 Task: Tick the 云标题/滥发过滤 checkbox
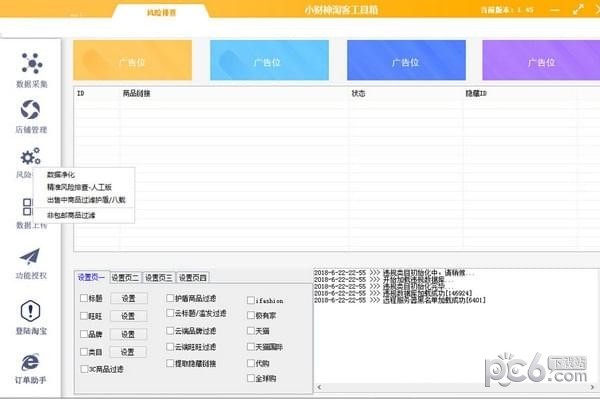170,313
